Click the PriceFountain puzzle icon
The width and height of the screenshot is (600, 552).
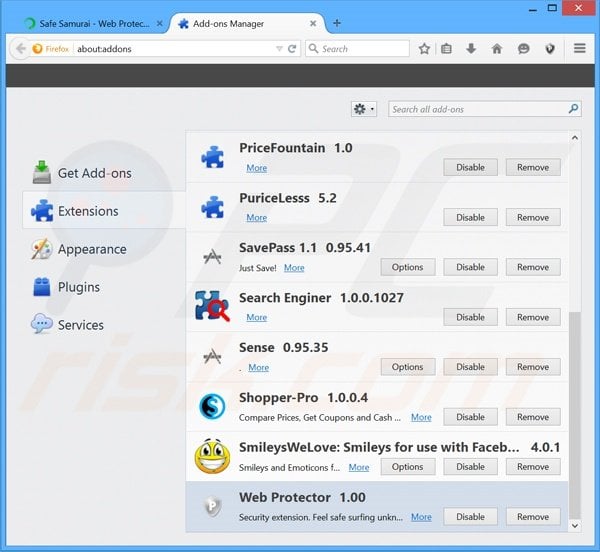coord(212,157)
